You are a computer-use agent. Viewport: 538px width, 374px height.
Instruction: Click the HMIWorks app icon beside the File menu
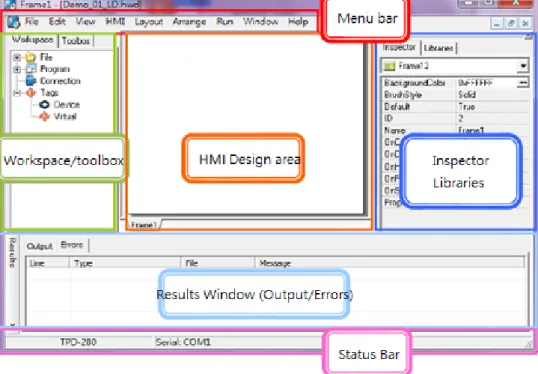point(14,22)
